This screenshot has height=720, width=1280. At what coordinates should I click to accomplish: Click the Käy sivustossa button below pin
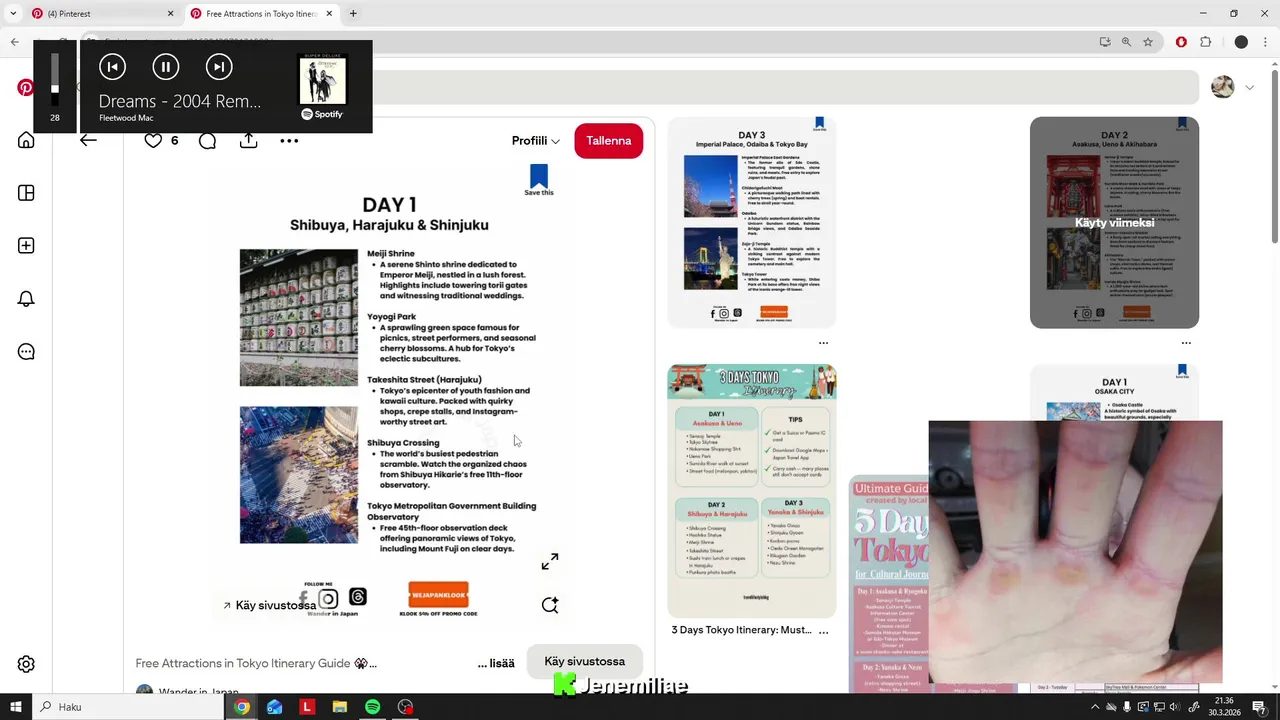click(x=584, y=661)
